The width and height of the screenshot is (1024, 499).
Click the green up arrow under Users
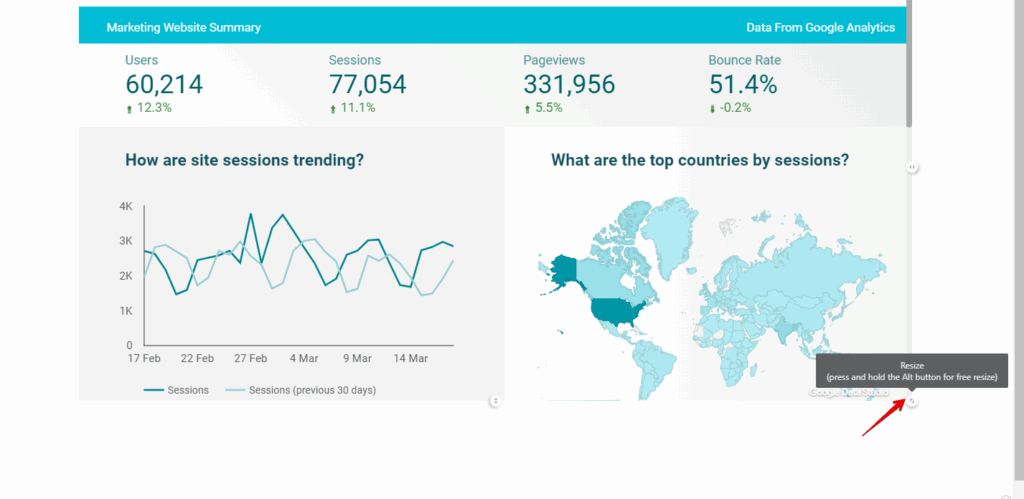pos(129,109)
